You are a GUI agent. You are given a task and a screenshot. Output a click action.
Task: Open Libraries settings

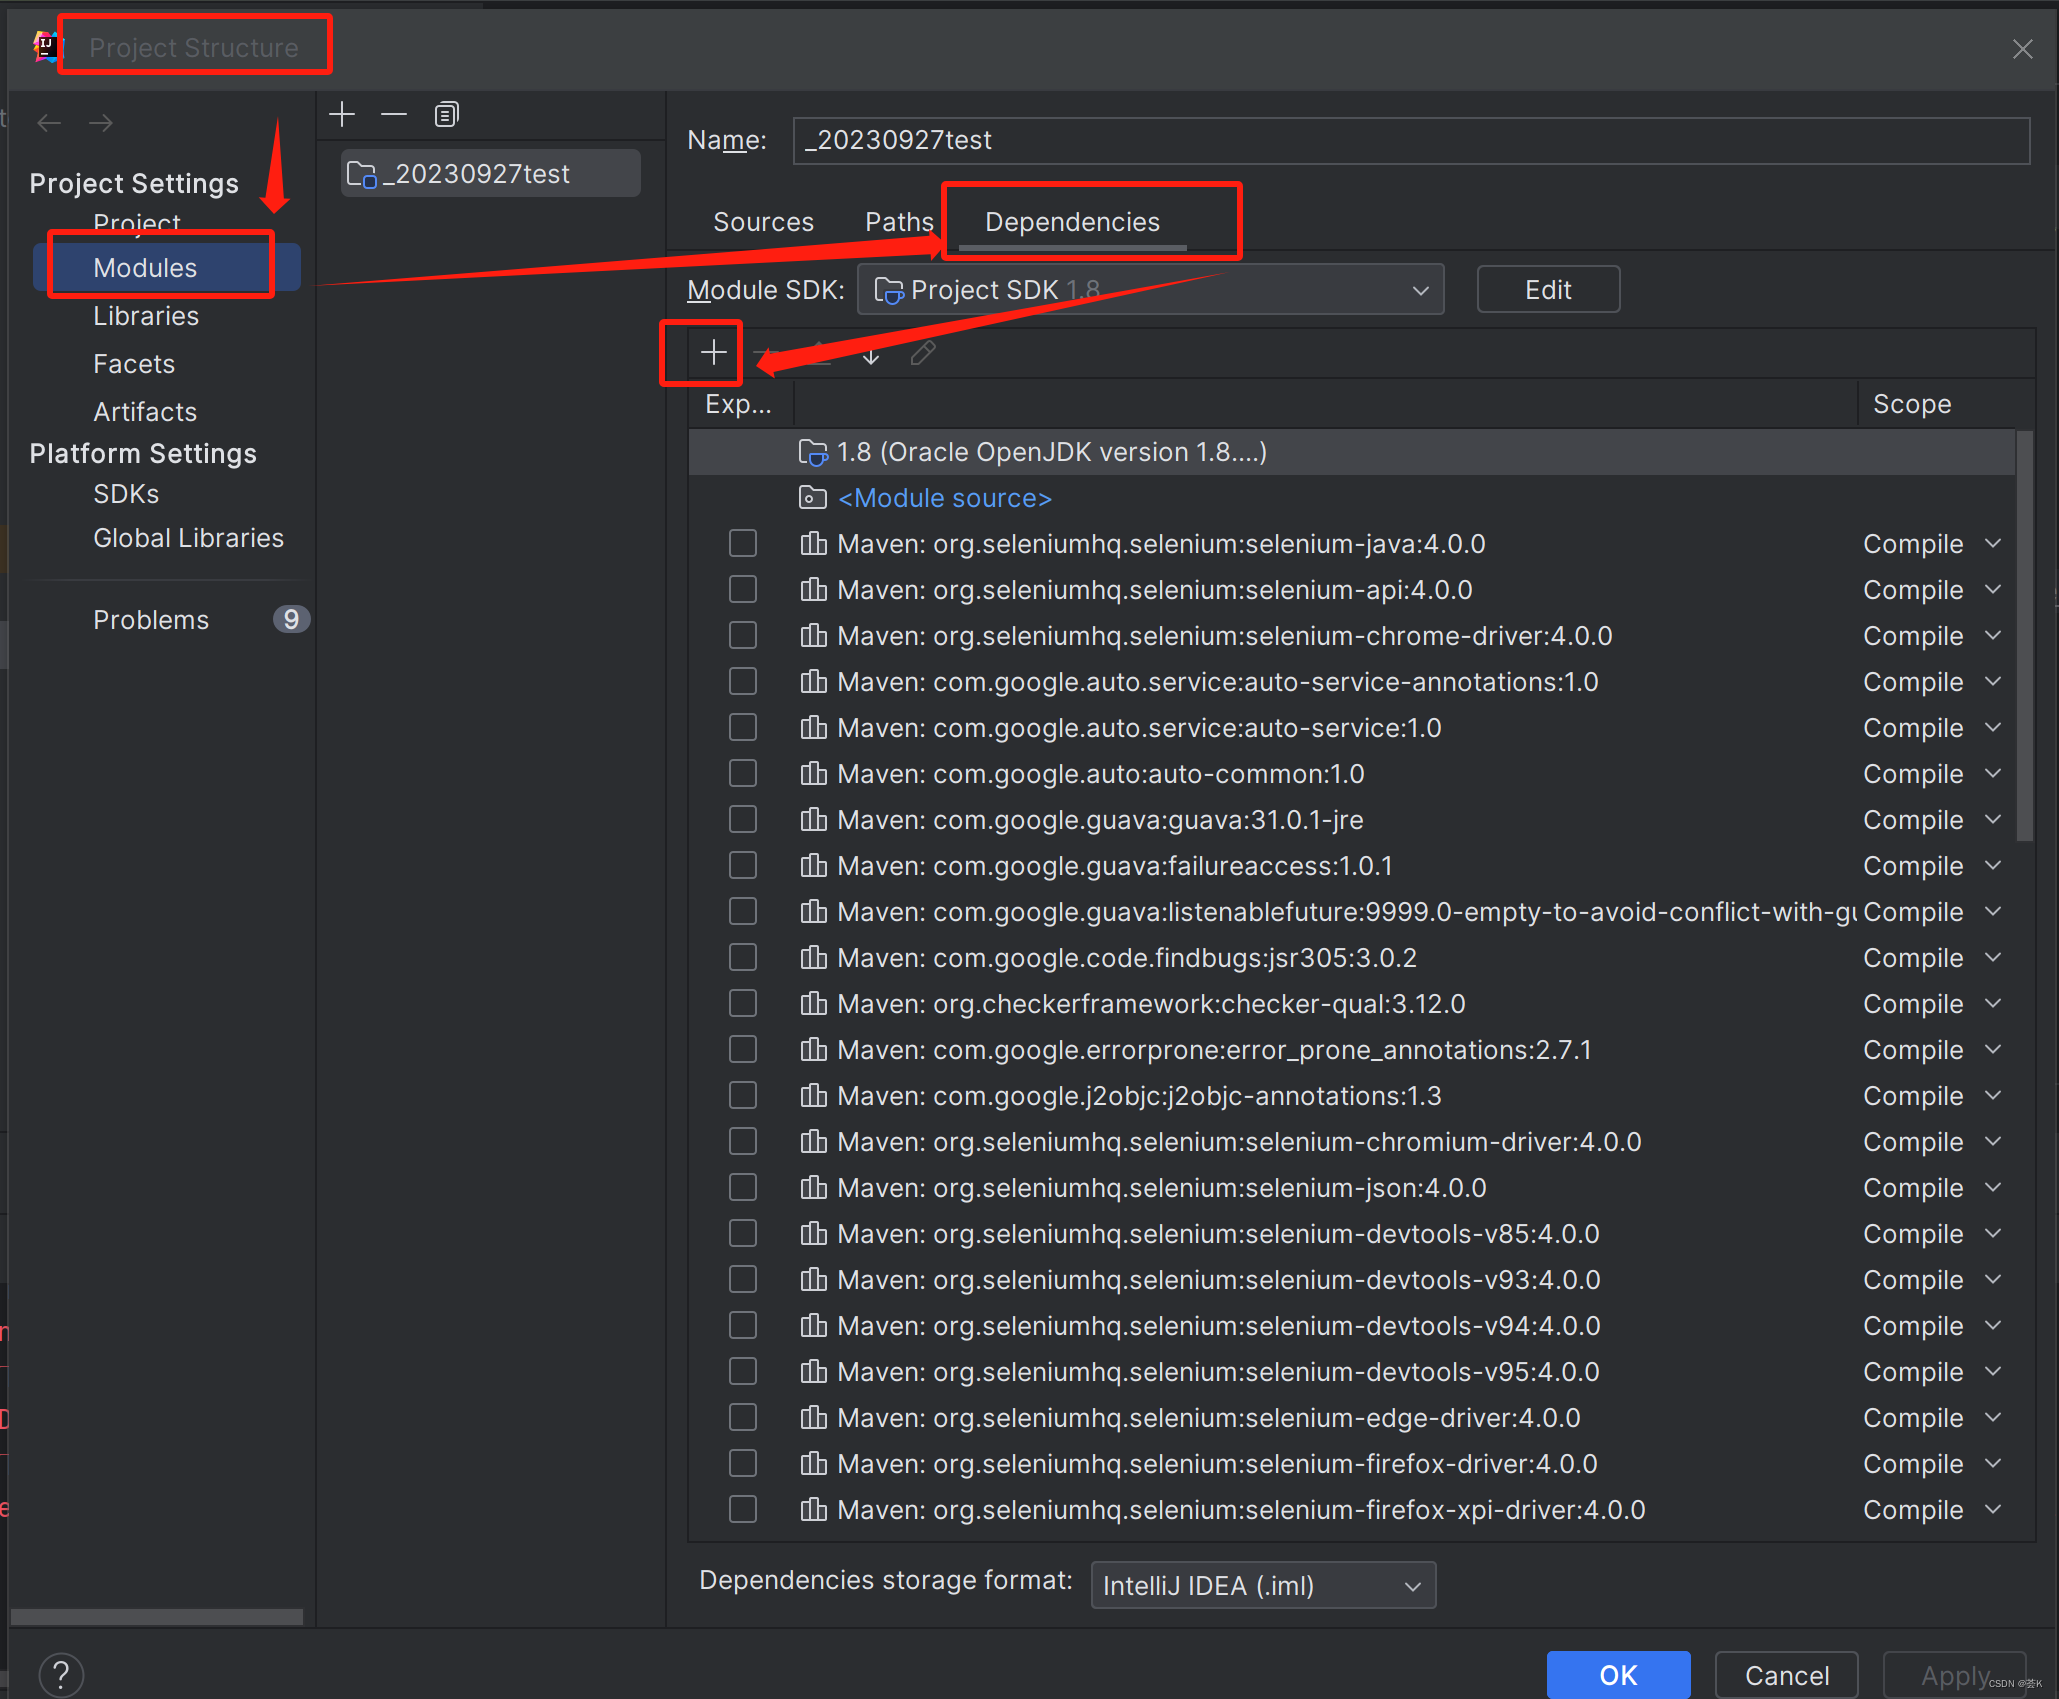pos(146,316)
